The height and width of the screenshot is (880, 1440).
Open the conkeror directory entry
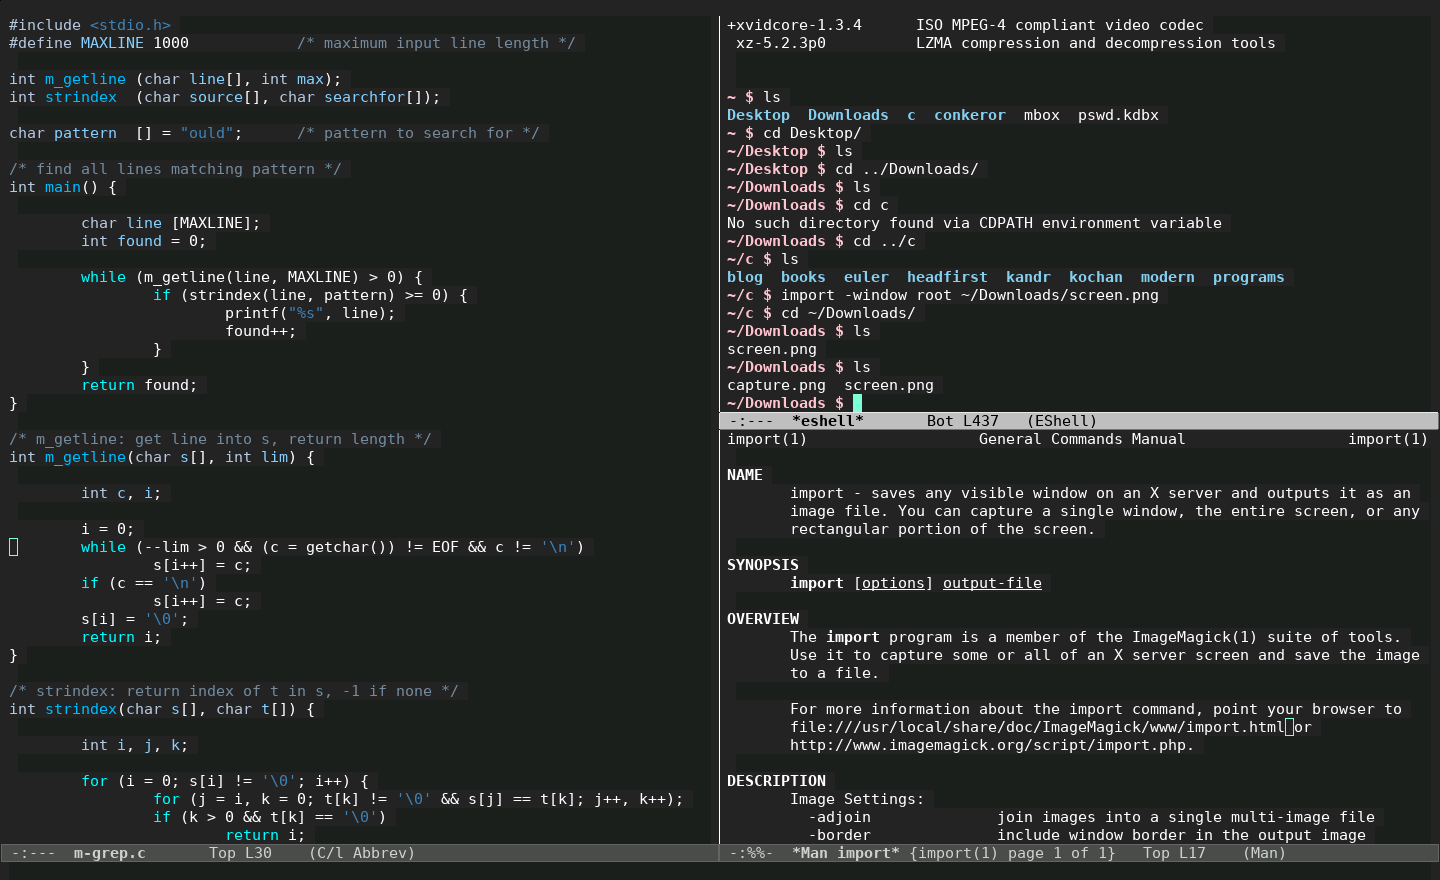tap(969, 115)
